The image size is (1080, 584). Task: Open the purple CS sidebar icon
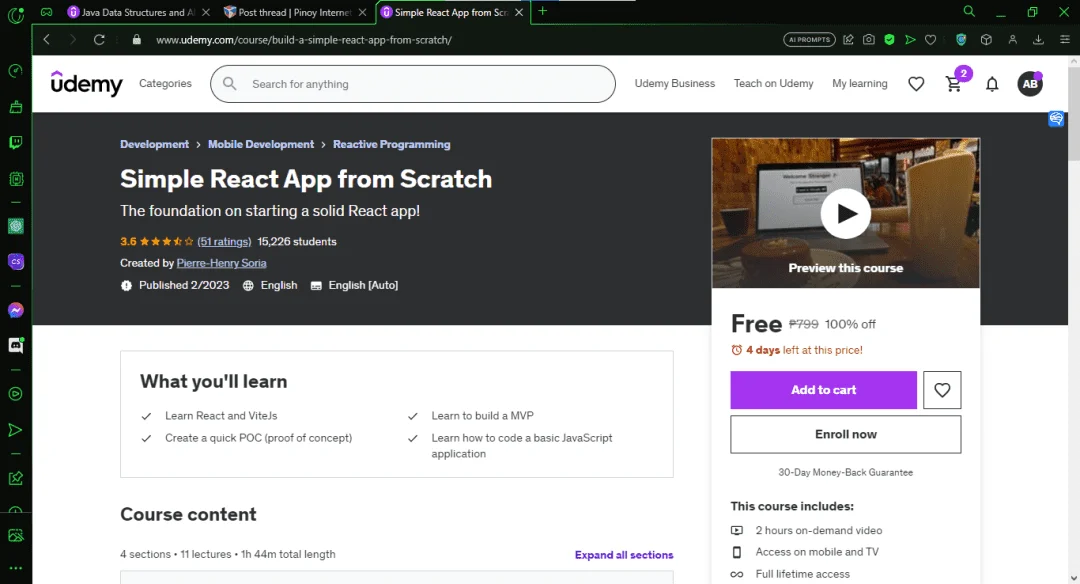coord(15,262)
